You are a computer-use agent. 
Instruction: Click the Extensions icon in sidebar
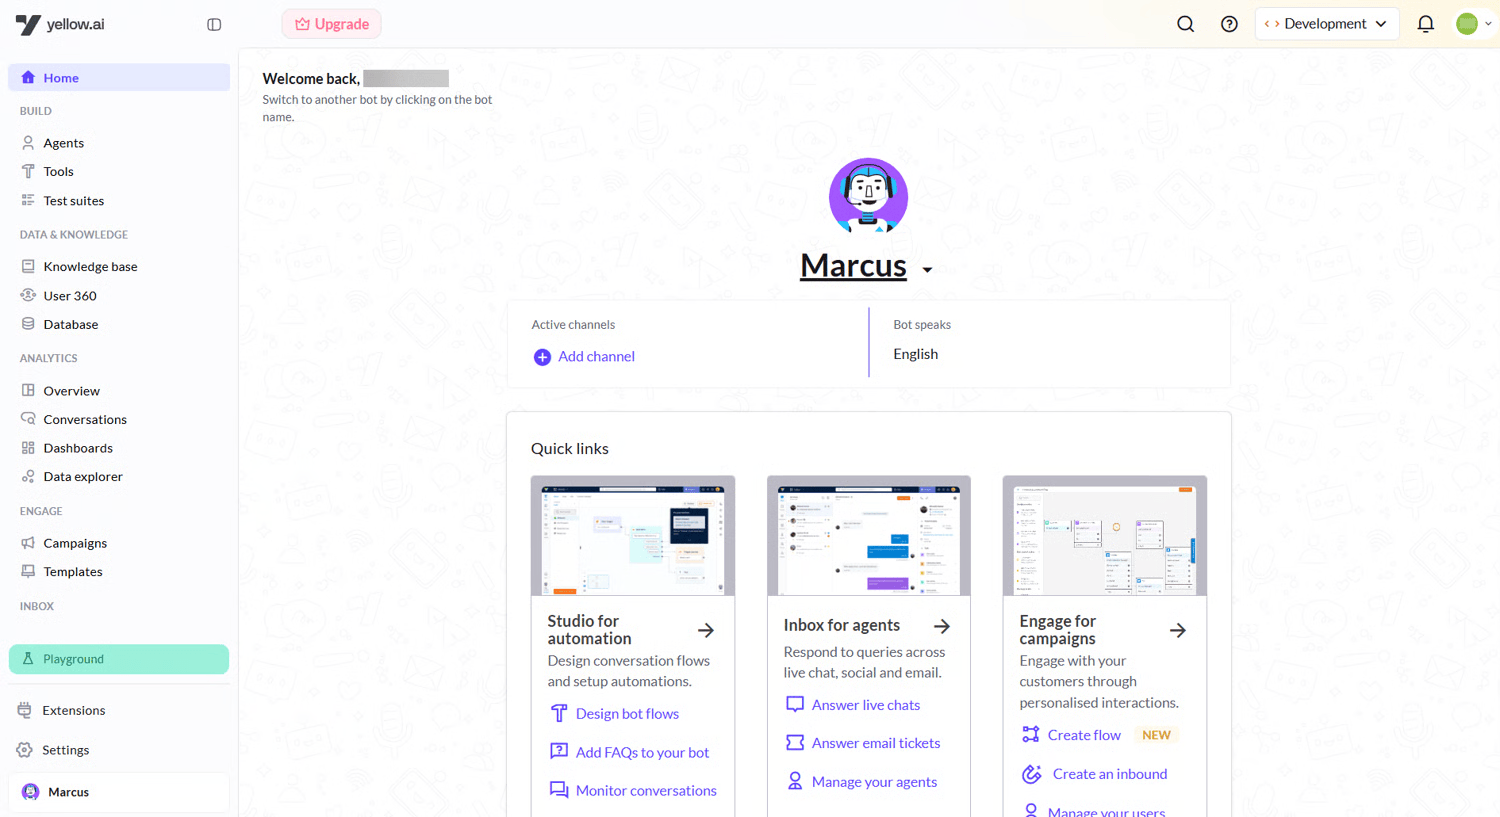(25, 710)
